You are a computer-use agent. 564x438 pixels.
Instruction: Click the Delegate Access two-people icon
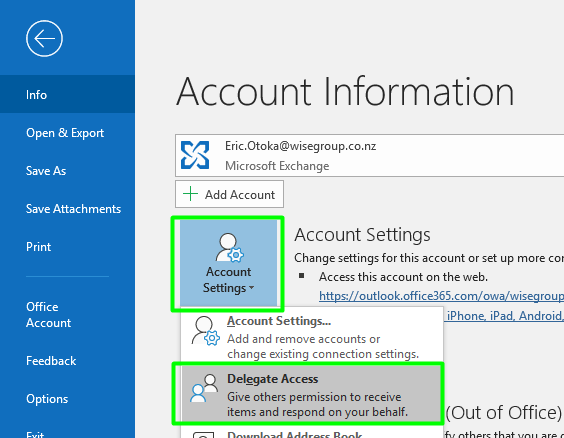204,388
